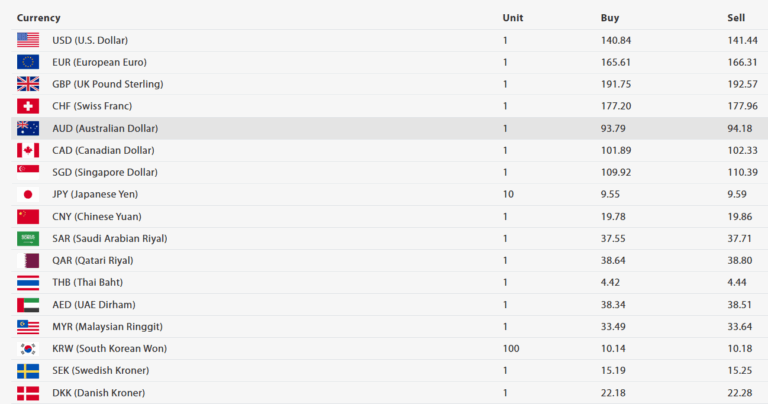Click the UK flag icon
The image size is (768, 404).
click(x=28, y=84)
